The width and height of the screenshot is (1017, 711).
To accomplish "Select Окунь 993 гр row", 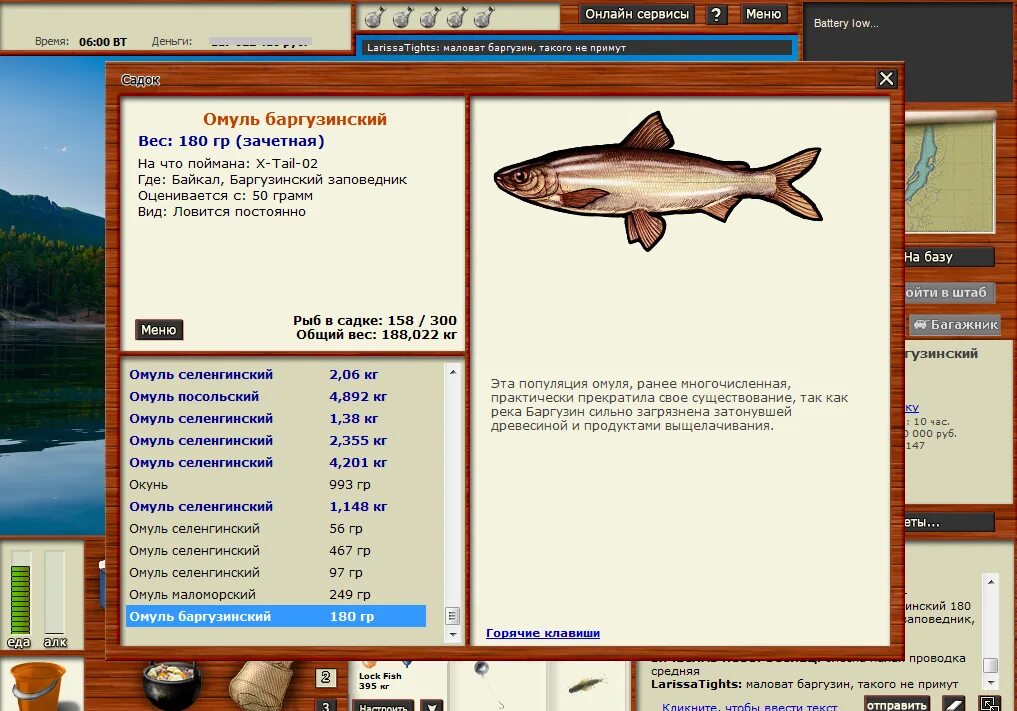I will 276,485.
